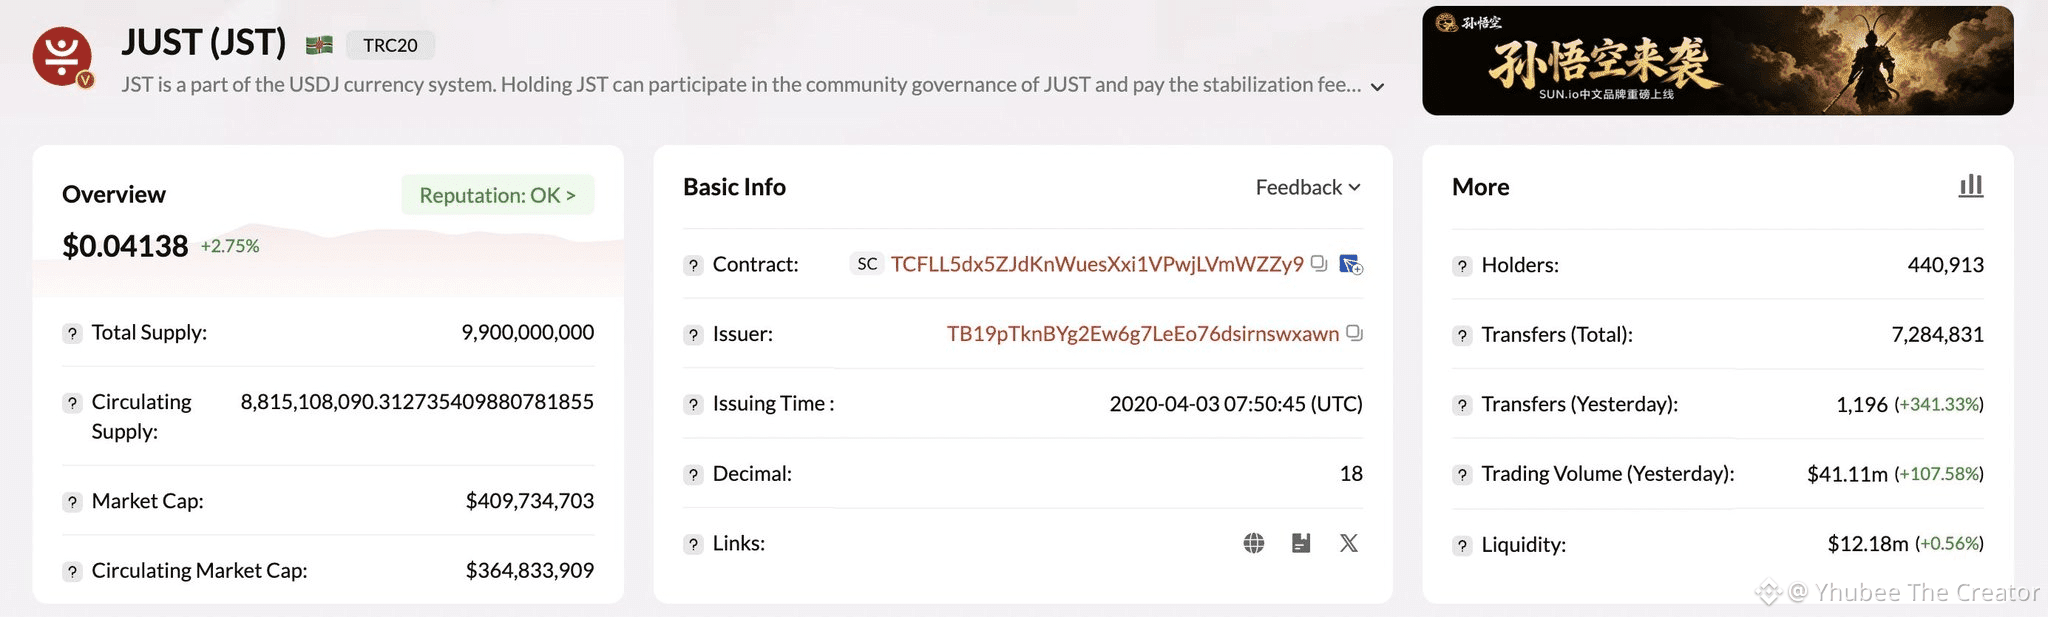Open the contract address TCFLL5dx... link
This screenshot has width=2048, height=617.
(x=1096, y=264)
